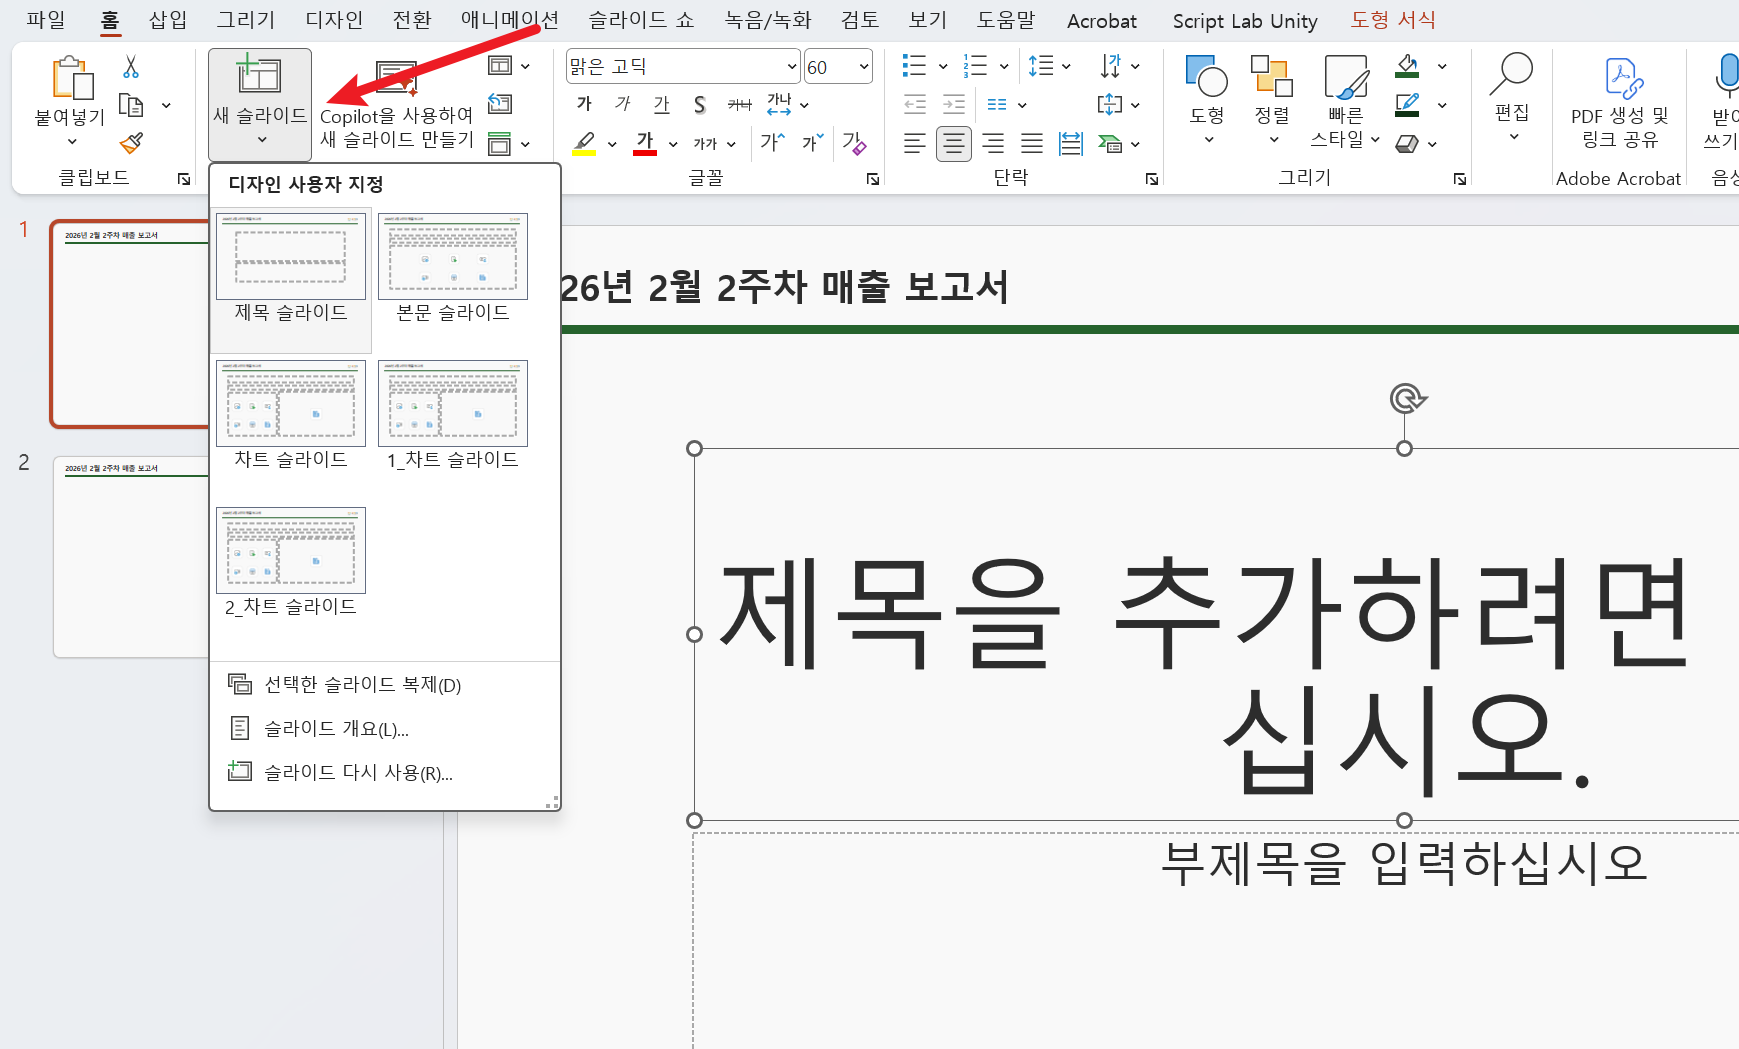Justify paragraph text
The image size is (1739, 1049).
1032,143
